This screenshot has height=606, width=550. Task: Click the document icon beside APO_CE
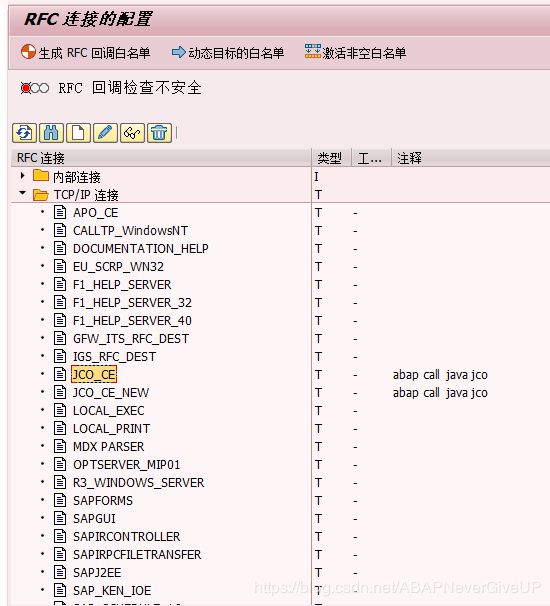(60, 212)
